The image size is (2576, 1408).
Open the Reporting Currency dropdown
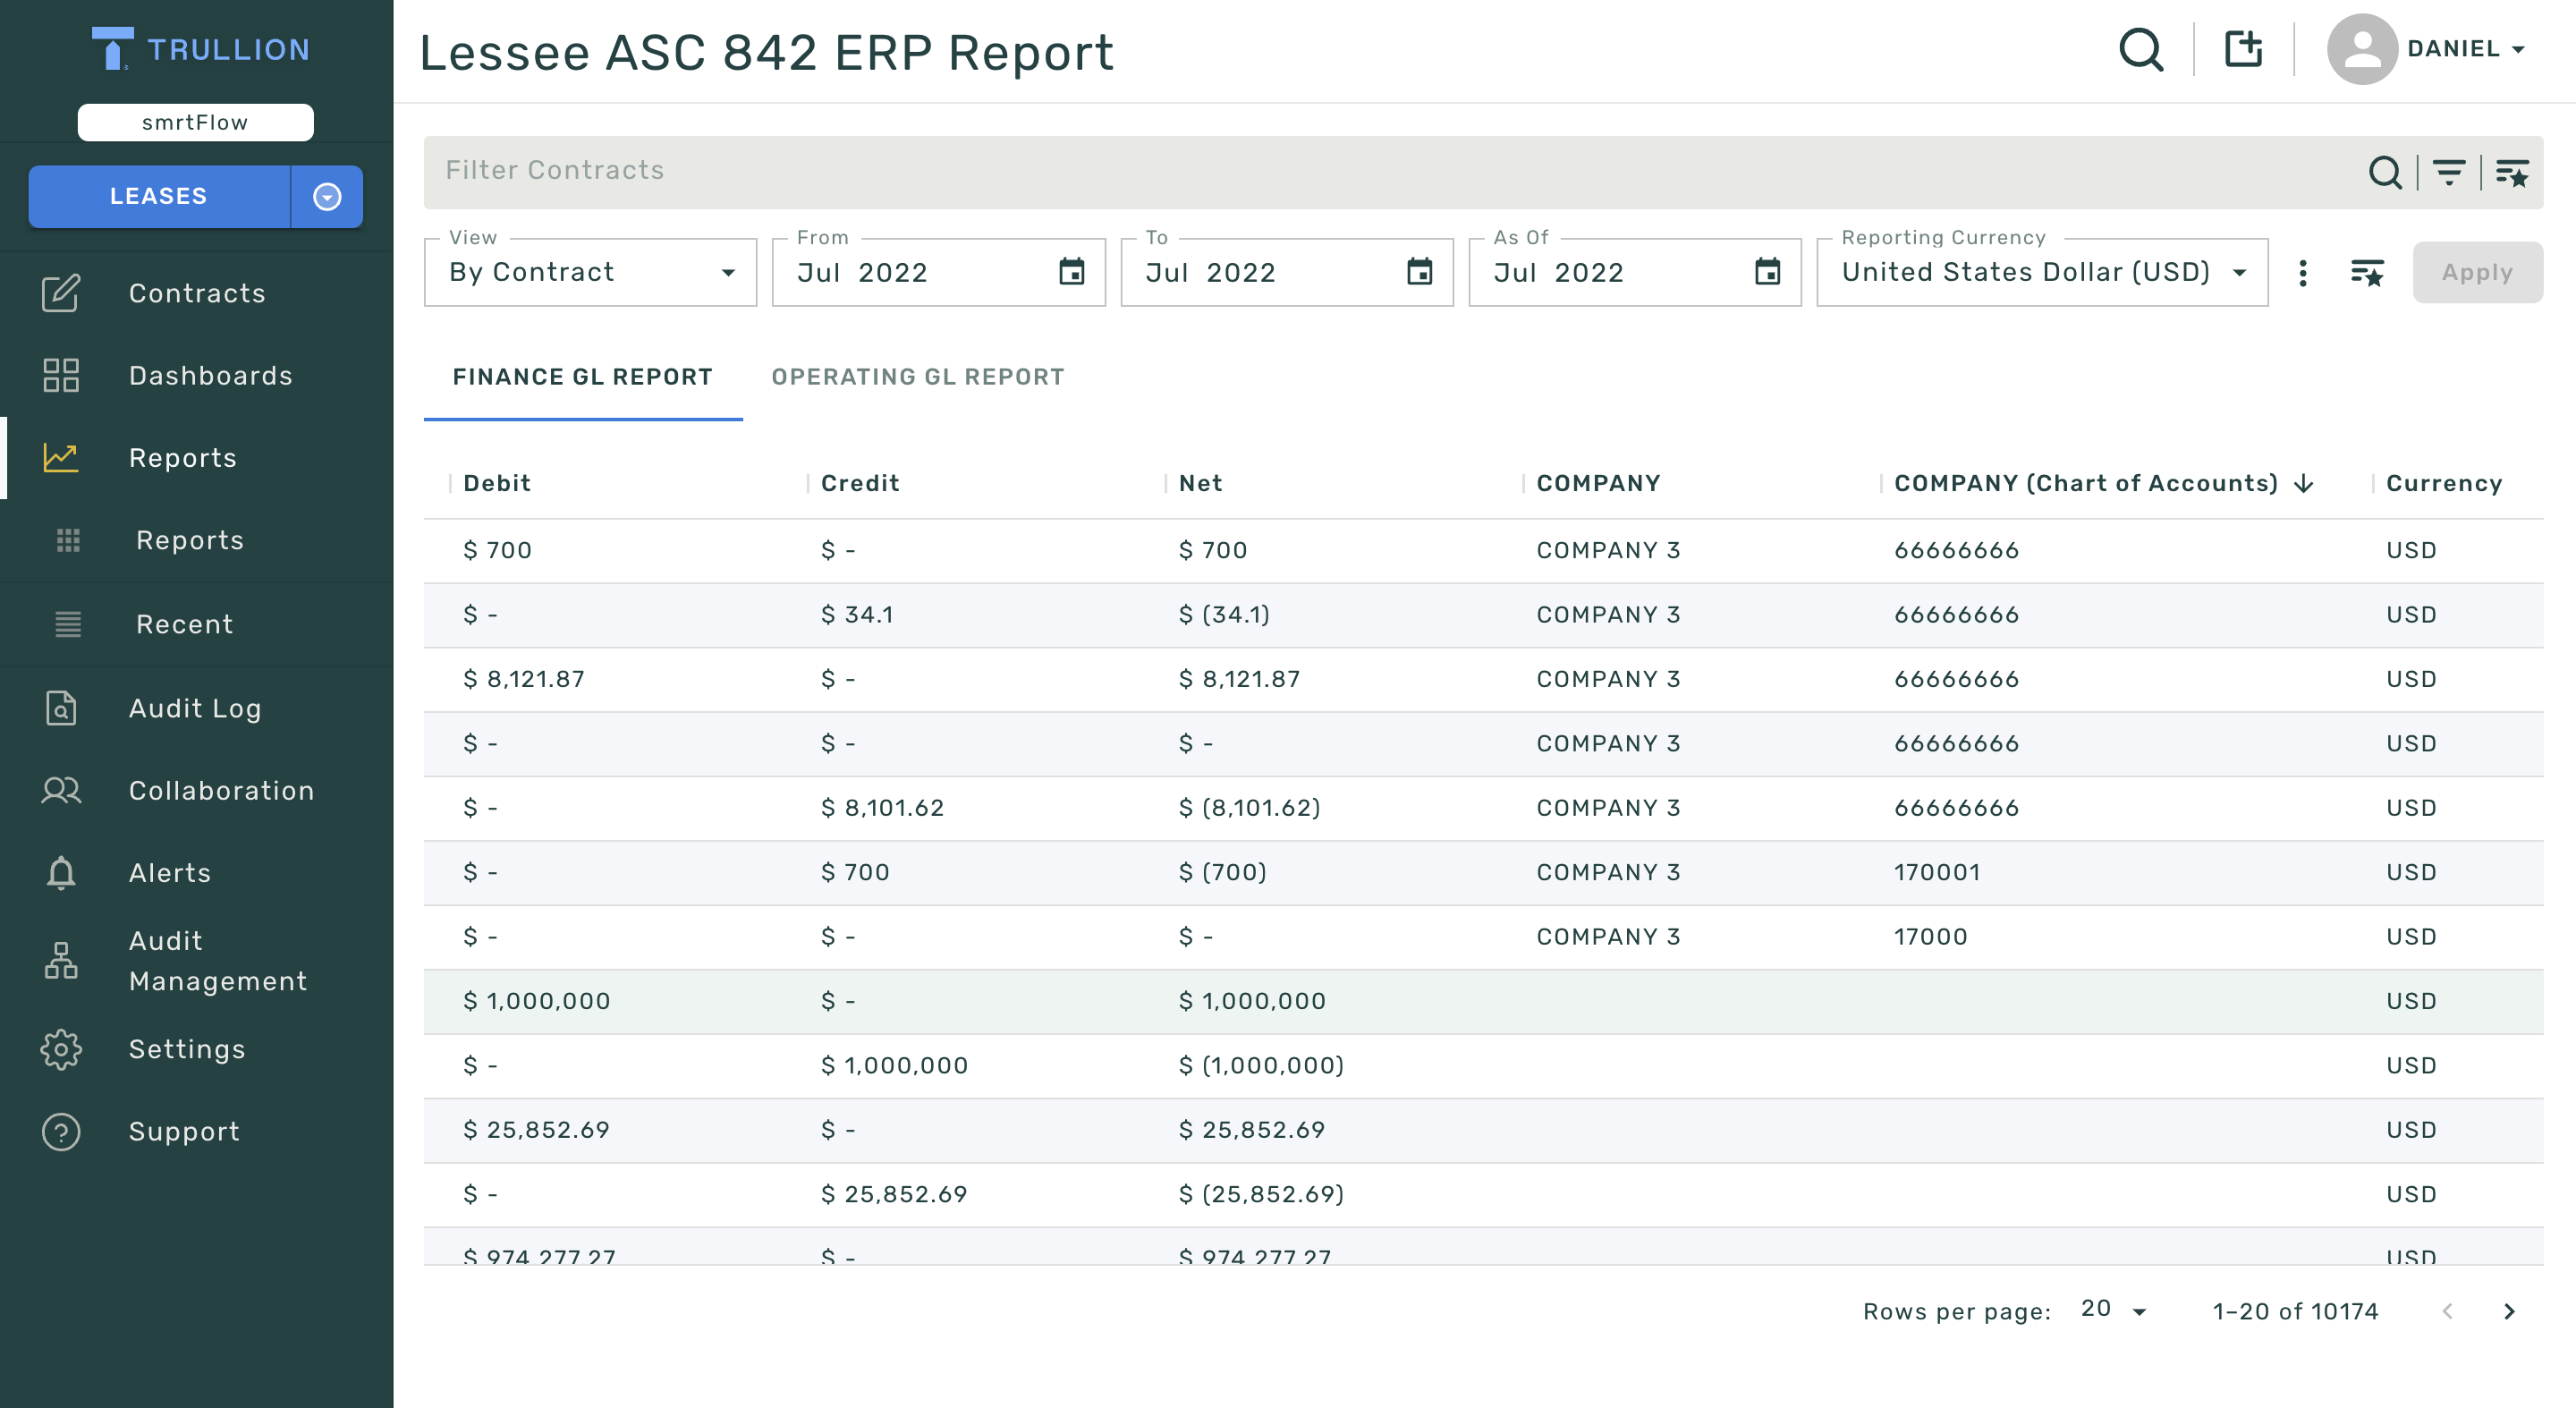2041,272
